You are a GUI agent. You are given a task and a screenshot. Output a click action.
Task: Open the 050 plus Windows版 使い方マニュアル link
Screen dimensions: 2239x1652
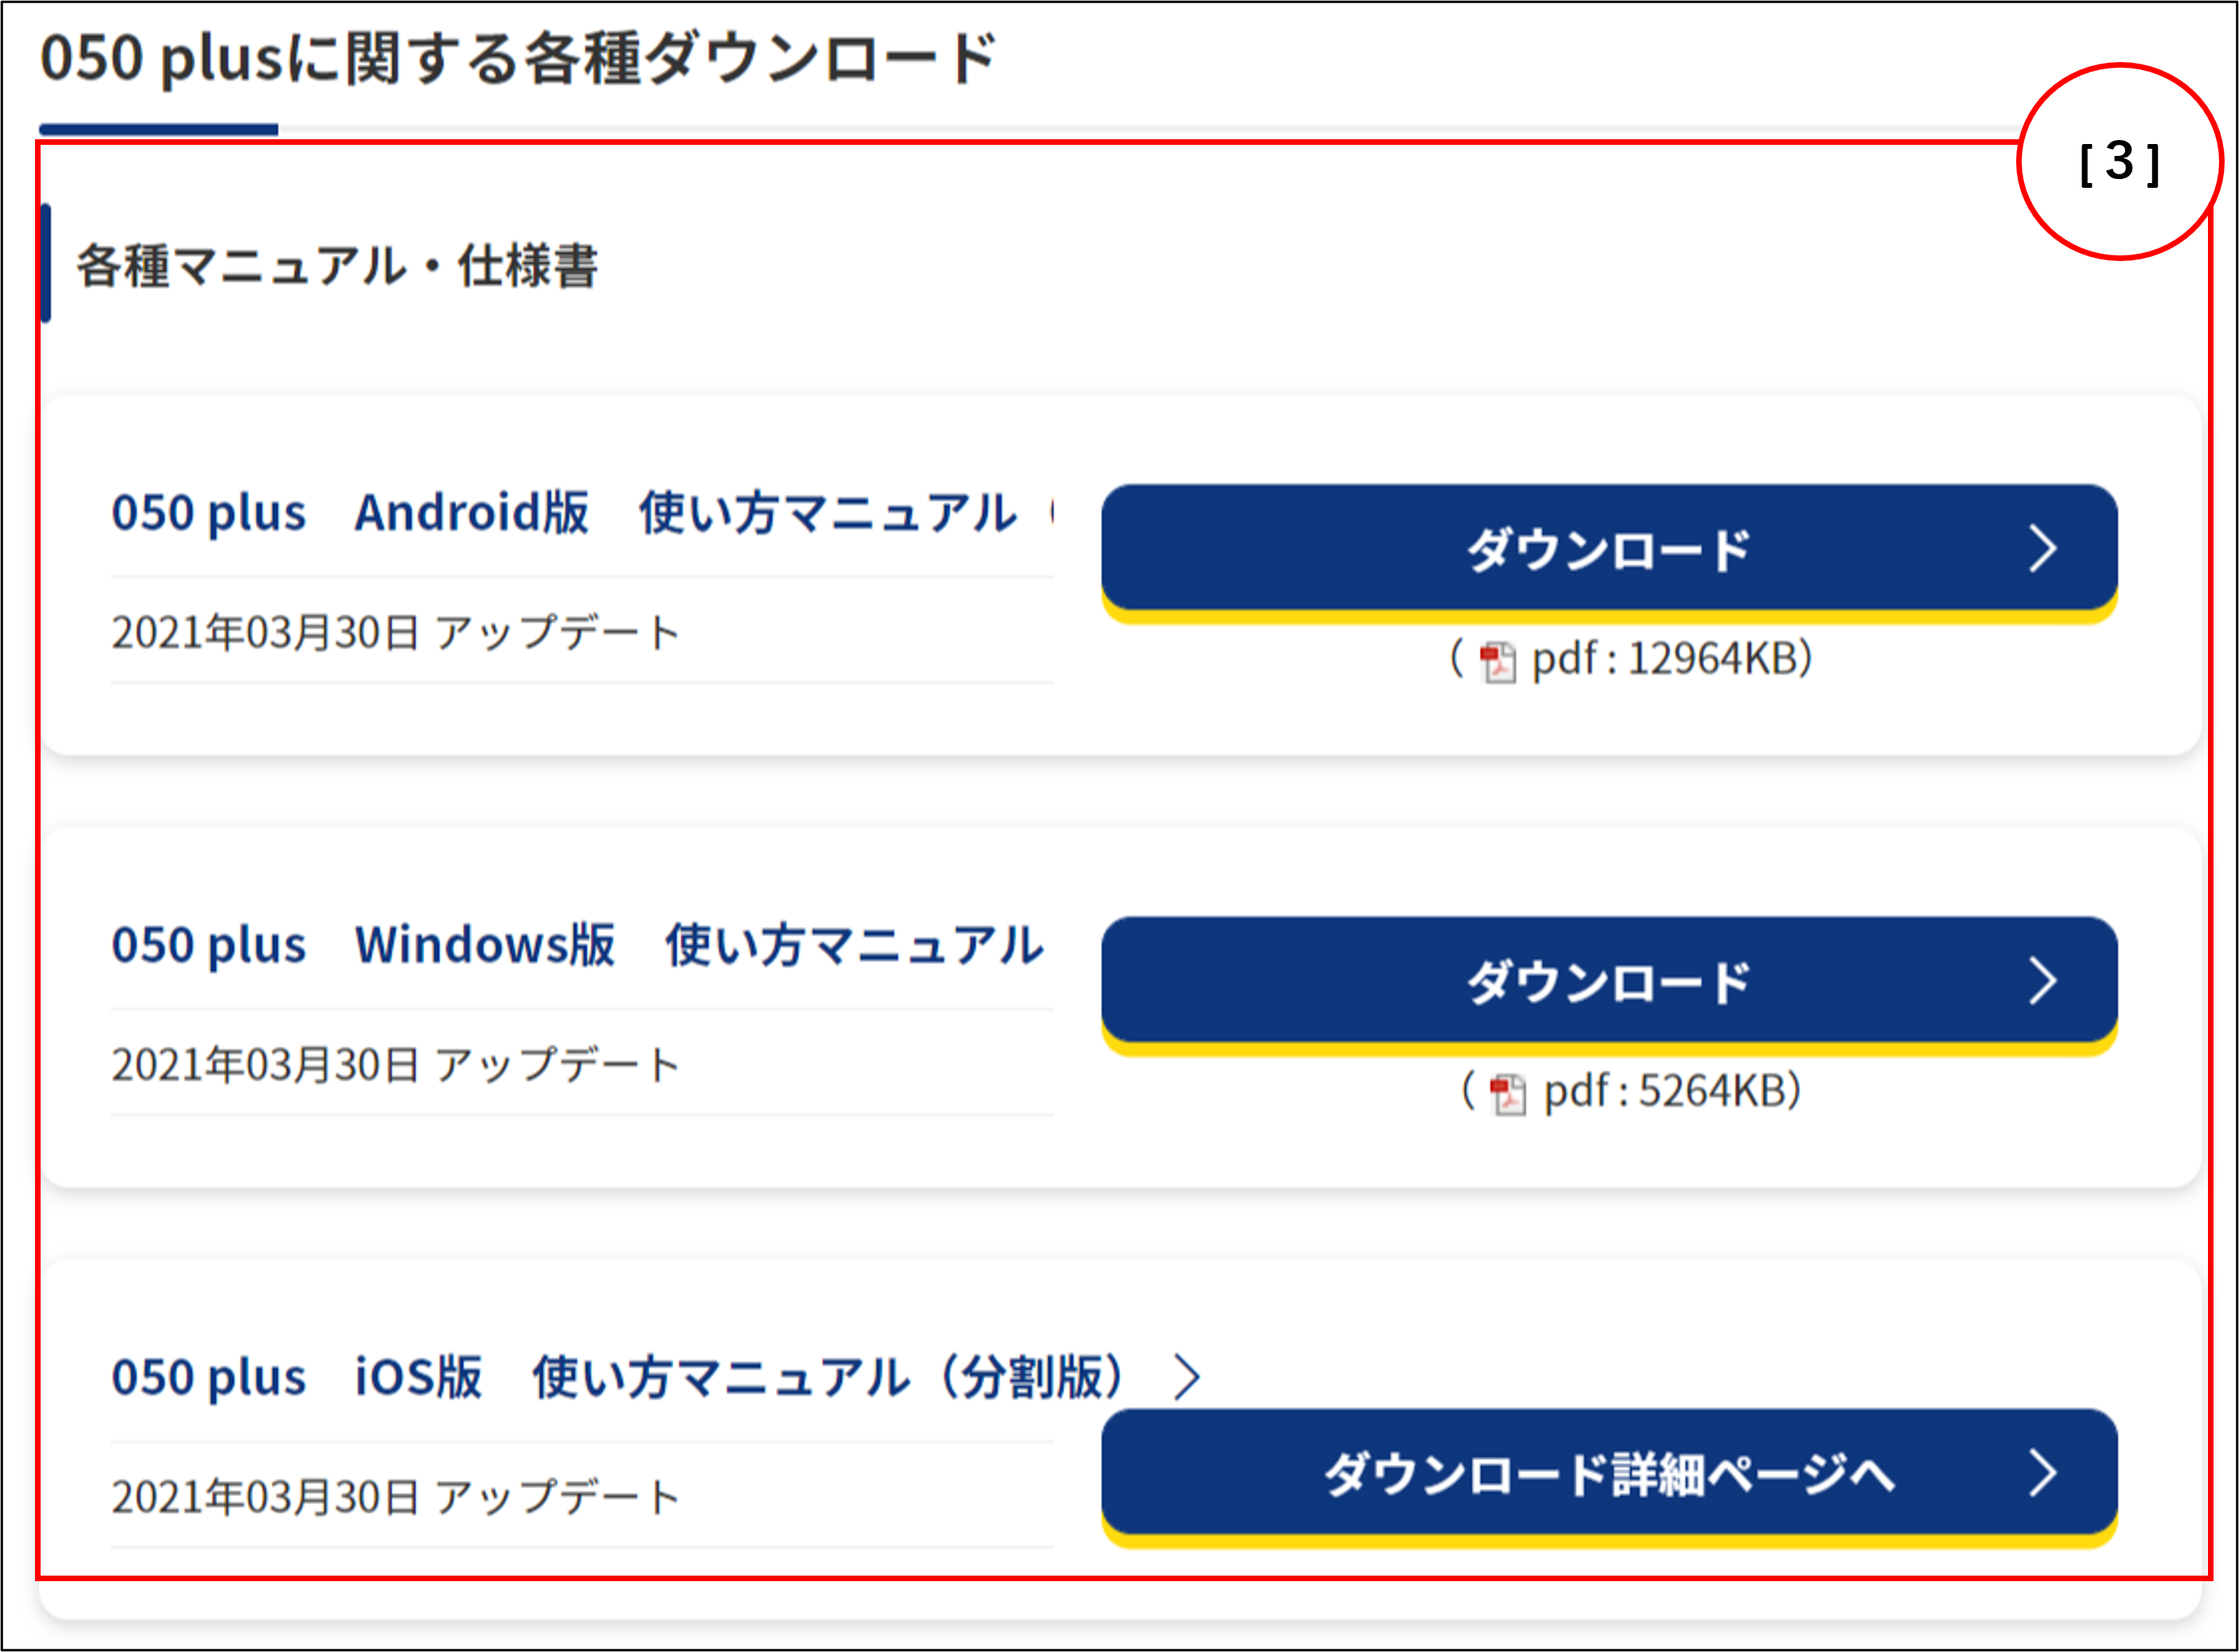click(x=576, y=945)
